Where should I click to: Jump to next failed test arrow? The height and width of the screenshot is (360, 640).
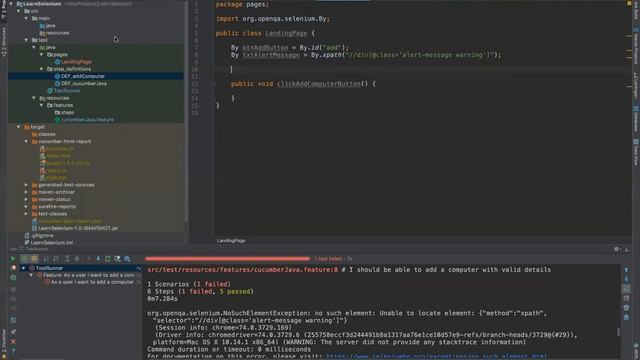click(98, 259)
